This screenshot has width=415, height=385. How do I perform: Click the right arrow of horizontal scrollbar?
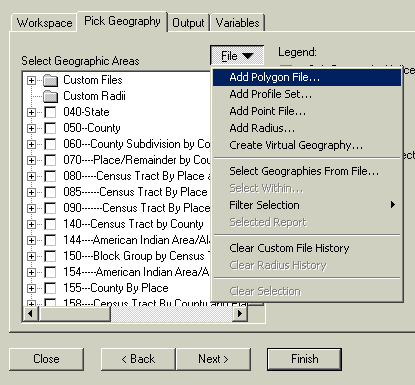pos(240,313)
